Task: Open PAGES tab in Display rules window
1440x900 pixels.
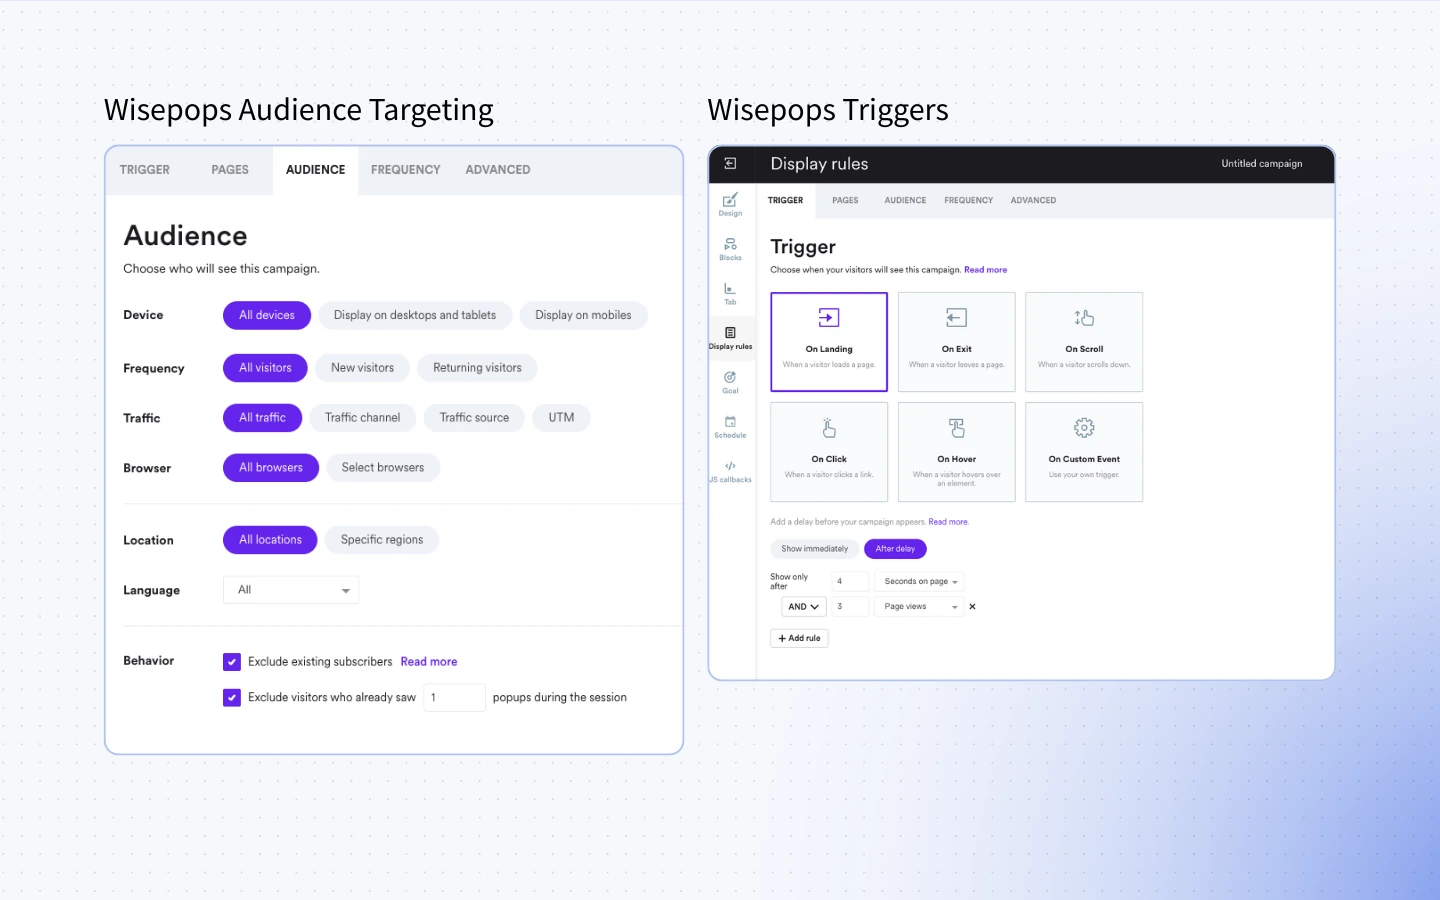Action: click(x=845, y=201)
